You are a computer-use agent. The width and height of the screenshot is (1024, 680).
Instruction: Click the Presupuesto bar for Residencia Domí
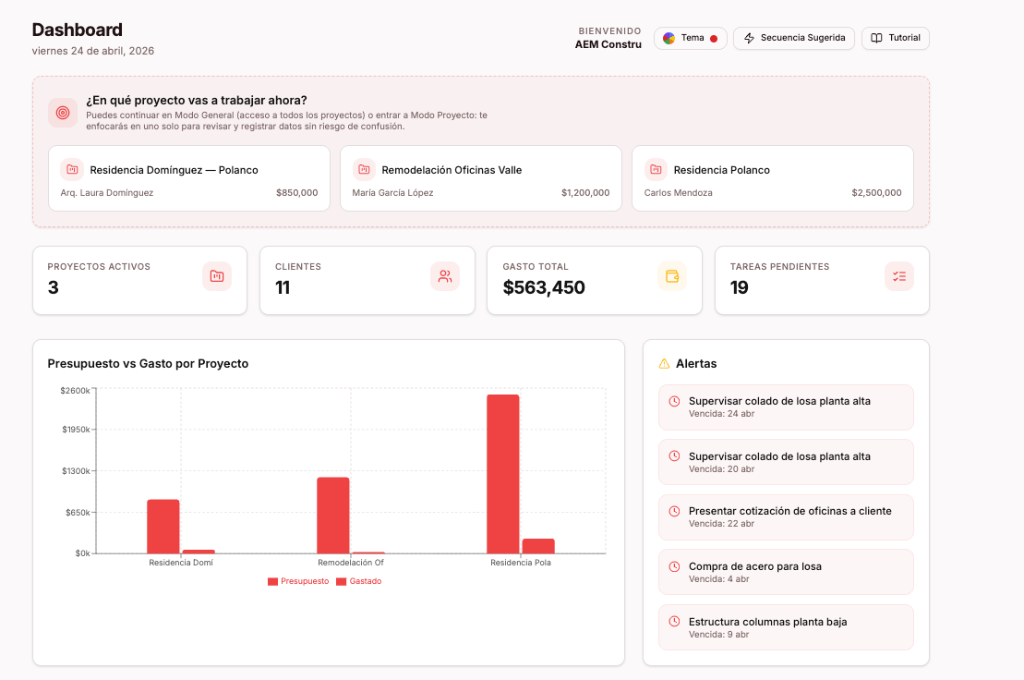pyautogui.click(x=163, y=526)
